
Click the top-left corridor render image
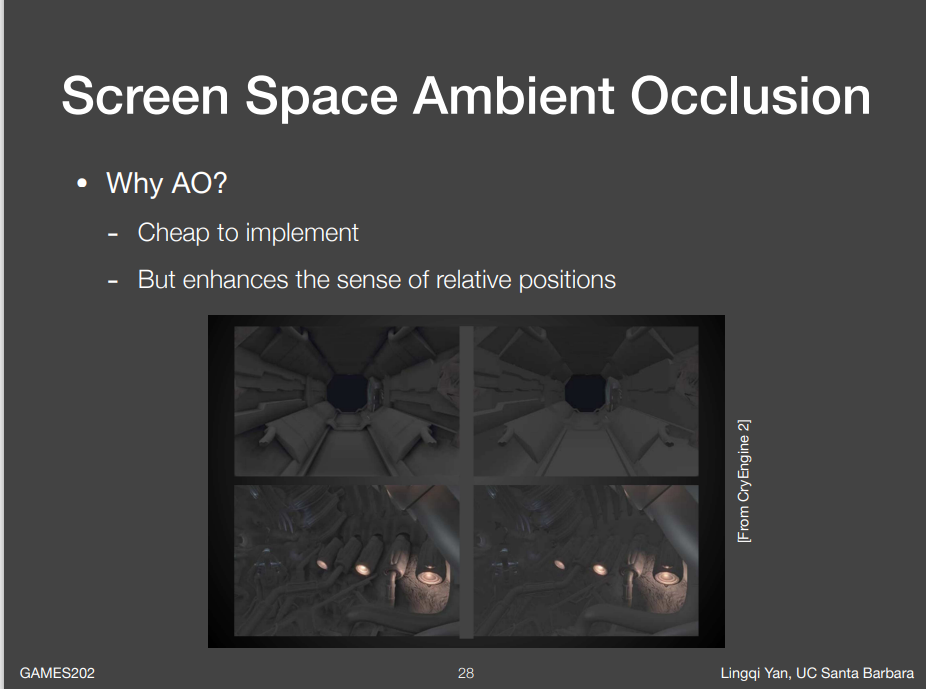click(x=347, y=401)
